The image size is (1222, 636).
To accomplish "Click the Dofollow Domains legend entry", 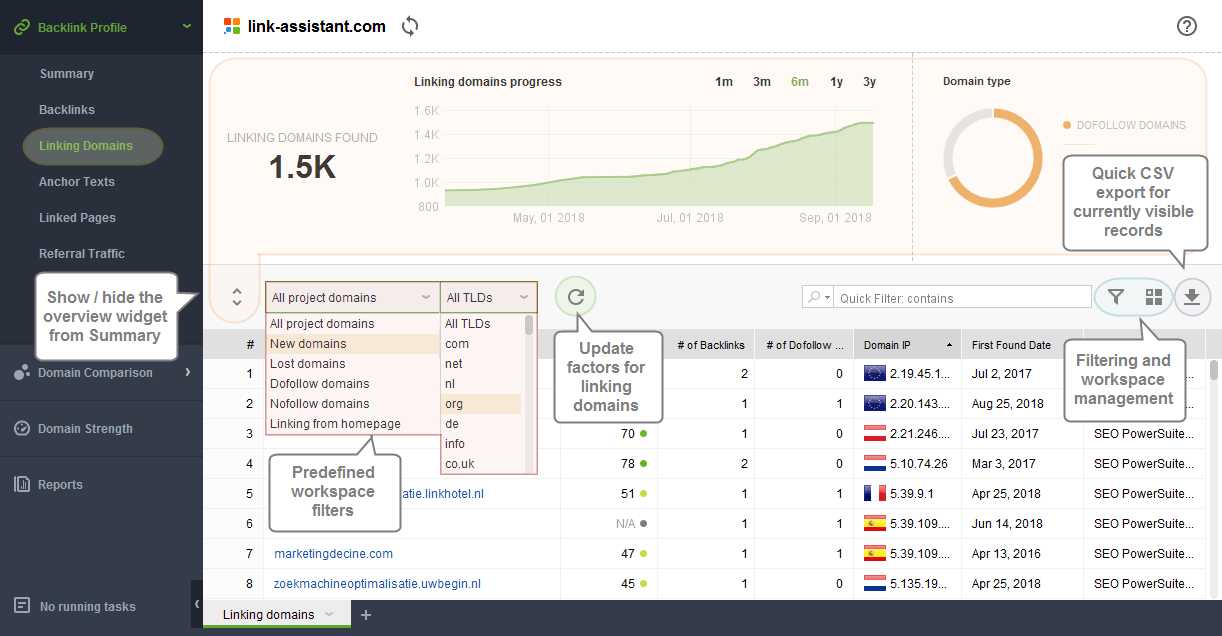I will pos(1124,126).
